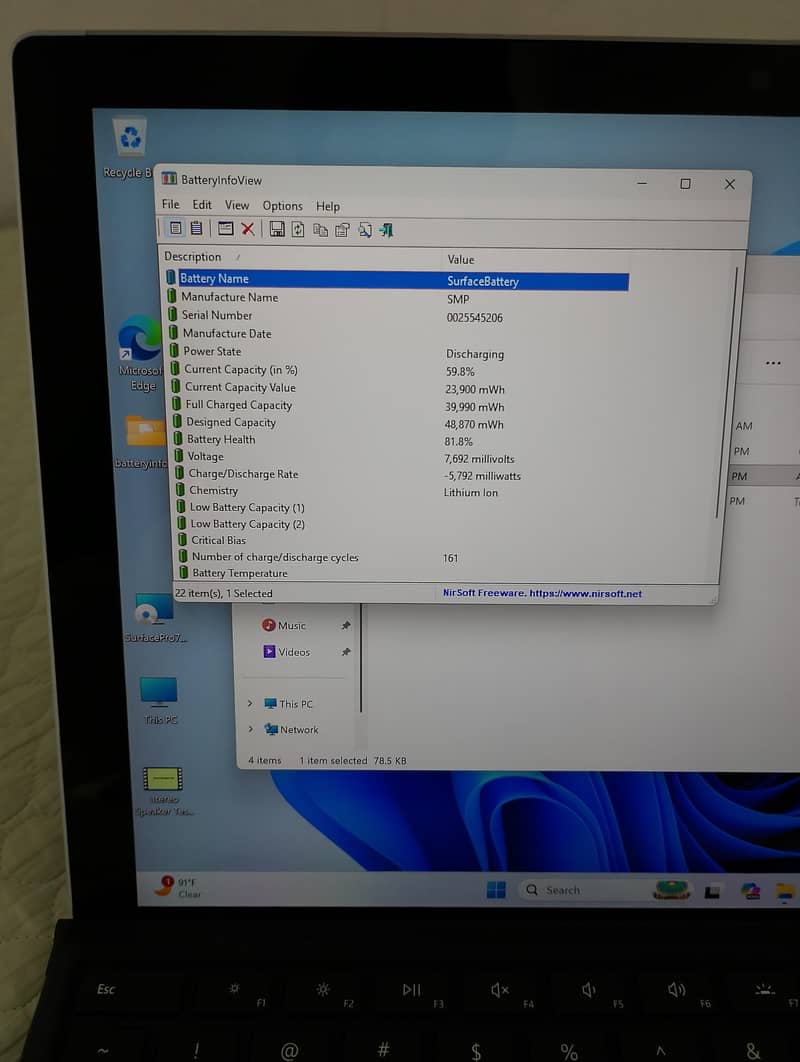Open Task View on the taskbar
The image size is (800, 1062).
pyautogui.click(x=712, y=892)
